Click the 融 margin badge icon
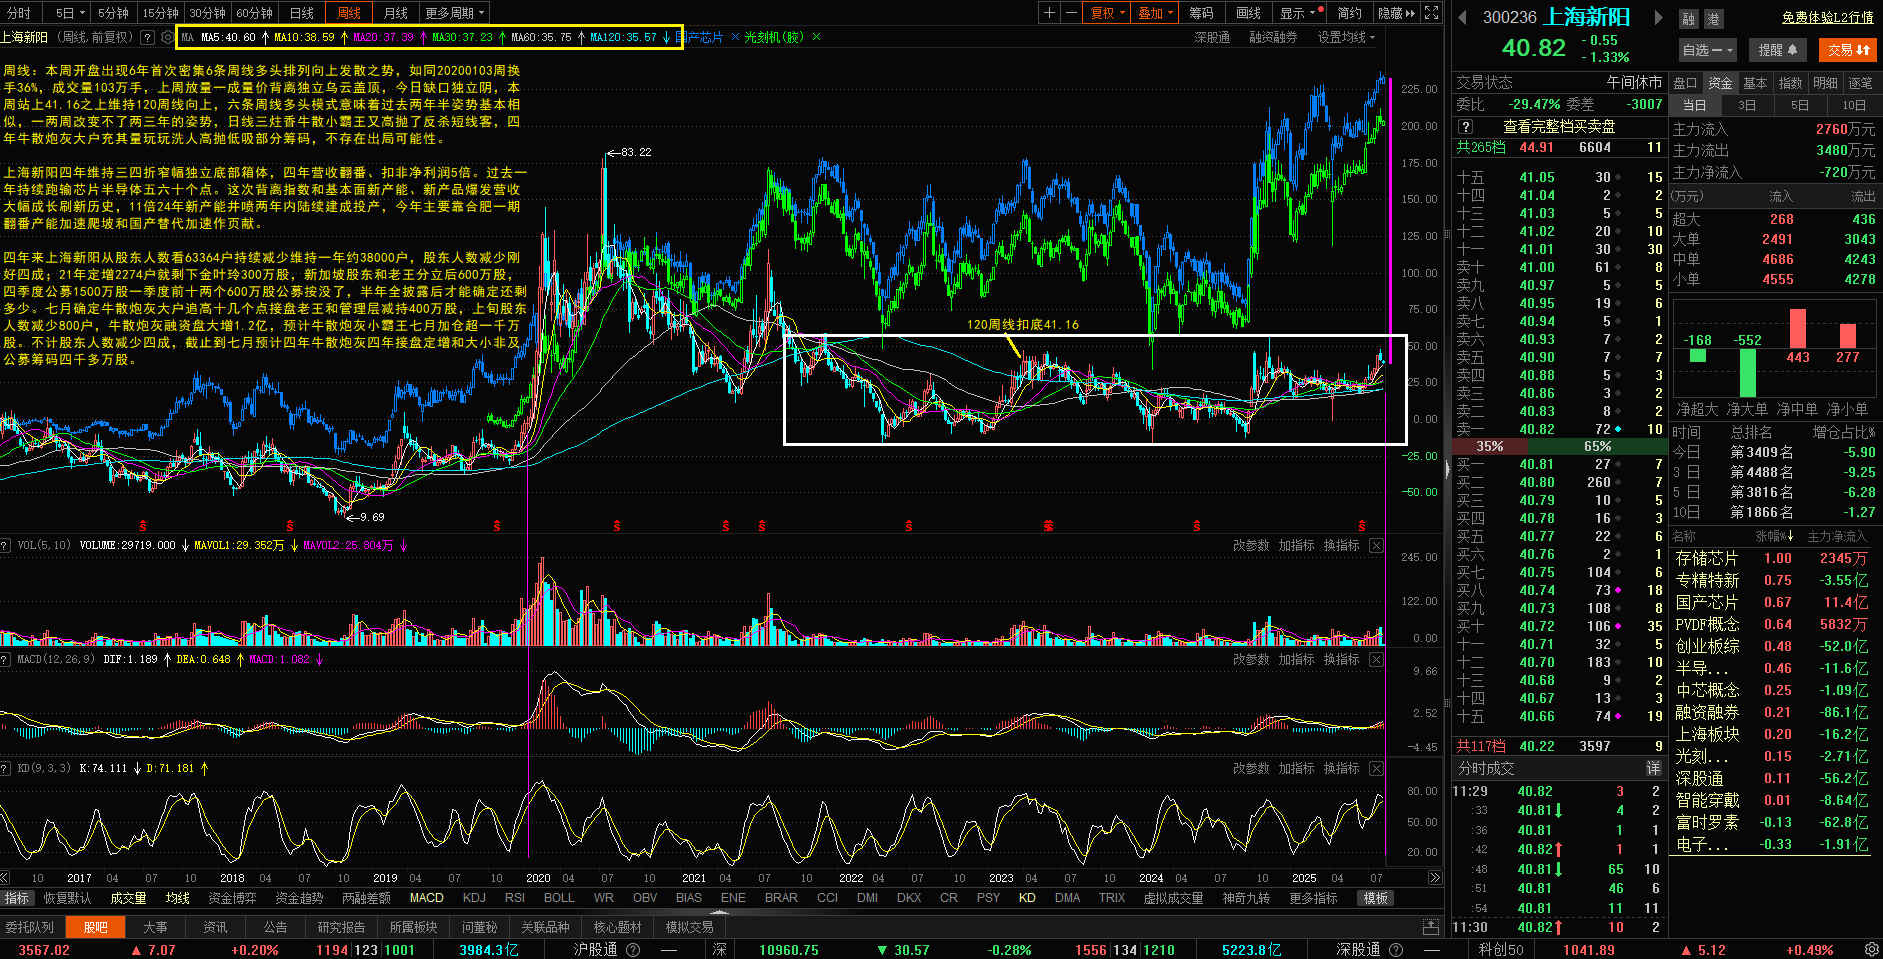1883x959 pixels. pyautogui.click(x=1688, y=18)
